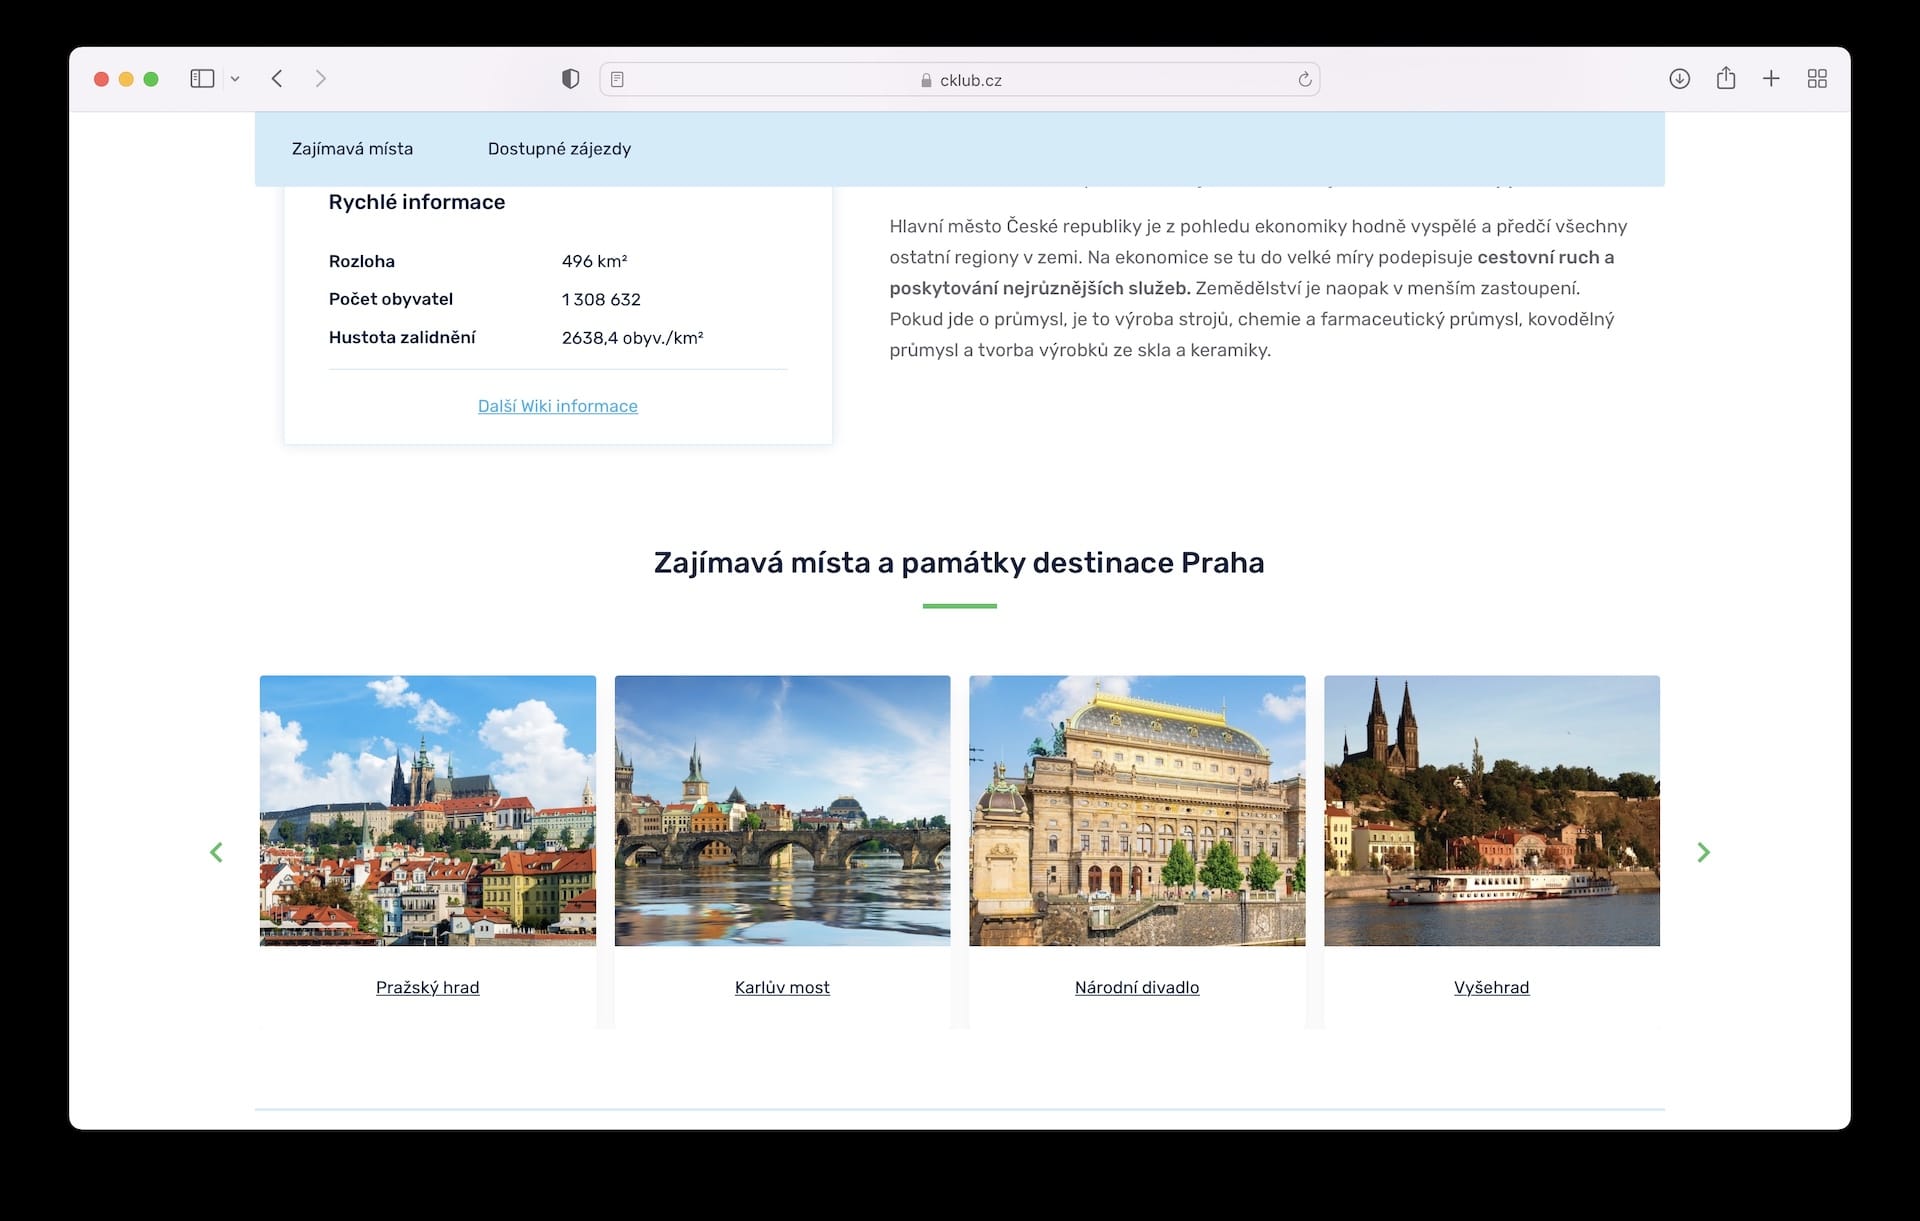This screenshot has width=1920, height=1221.
Task: Open the share sheet icon
Action: [x=1725, y=78]
